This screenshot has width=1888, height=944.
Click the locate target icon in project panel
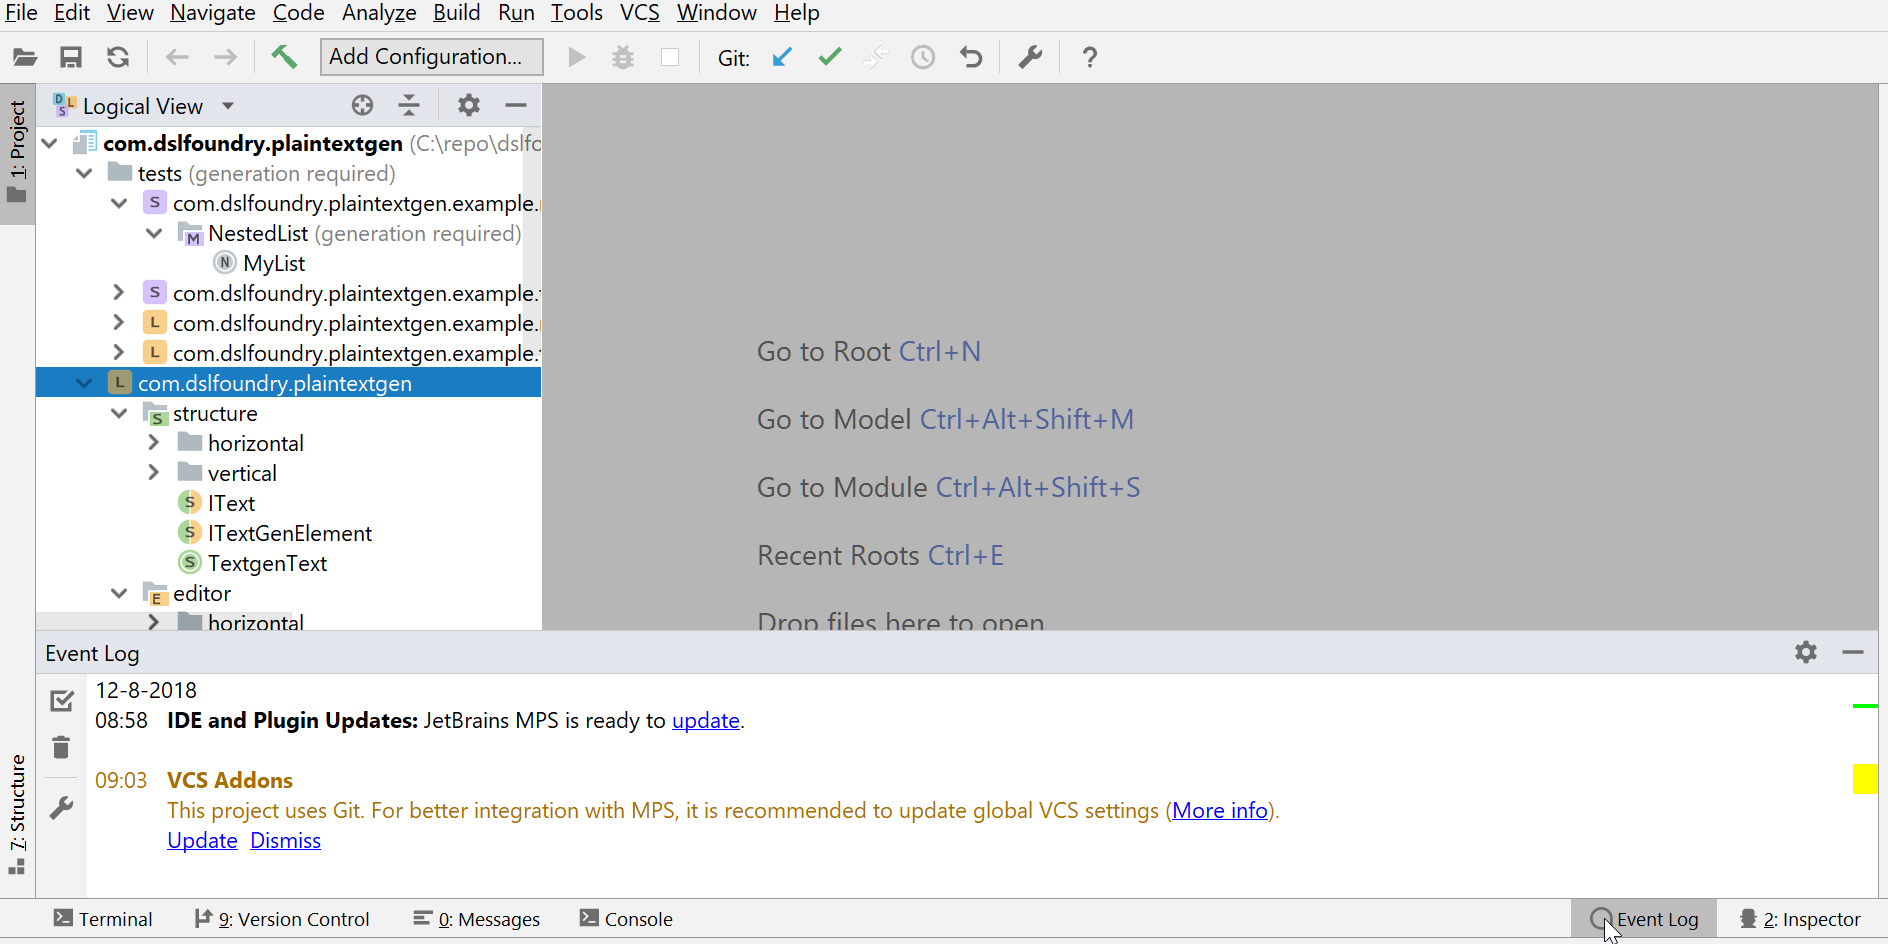(x=362, y=105)
